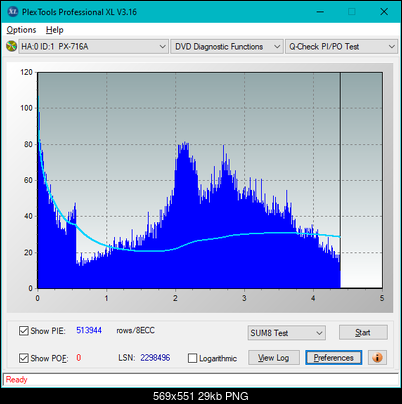Click the vertical end-of-scan line on graph
This screenshot has width=402, height=404.
pos(340,180)
